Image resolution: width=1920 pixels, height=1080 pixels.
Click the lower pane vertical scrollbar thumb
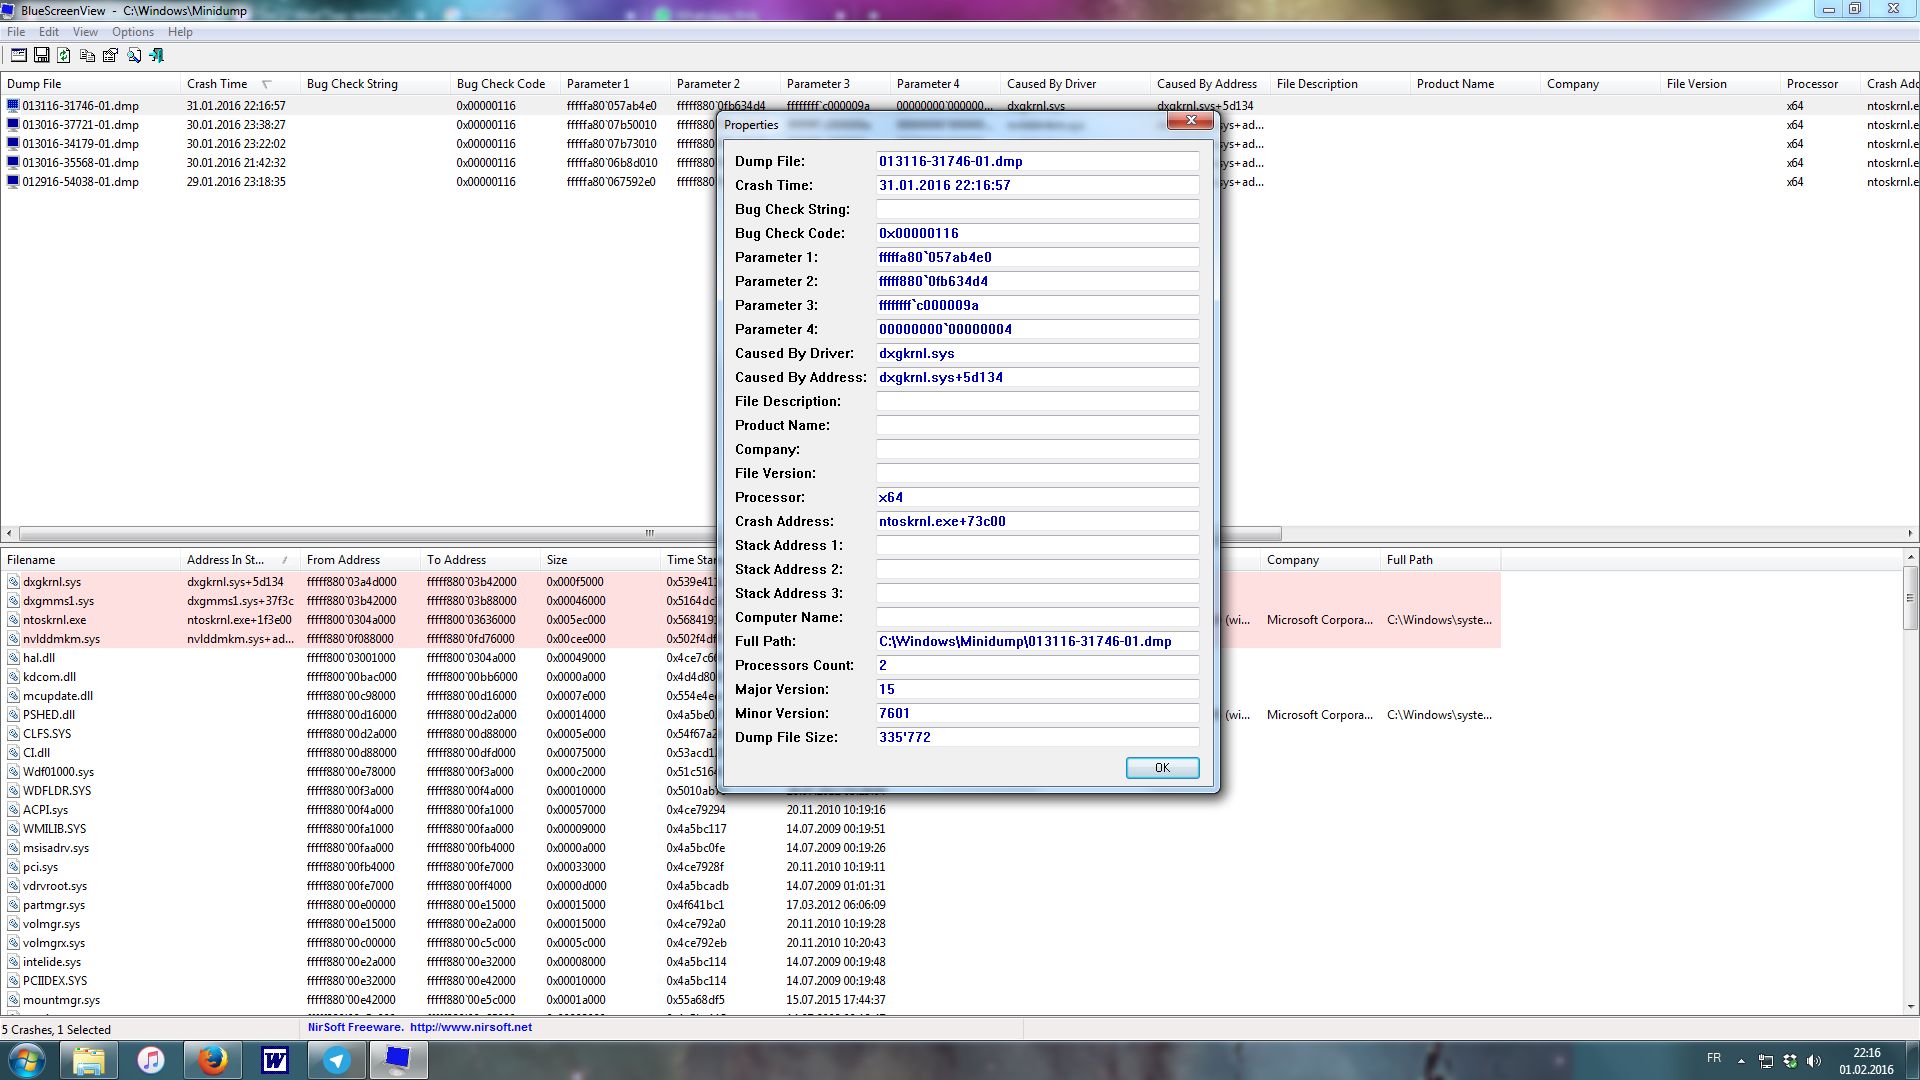click(x=1910, y=597)
